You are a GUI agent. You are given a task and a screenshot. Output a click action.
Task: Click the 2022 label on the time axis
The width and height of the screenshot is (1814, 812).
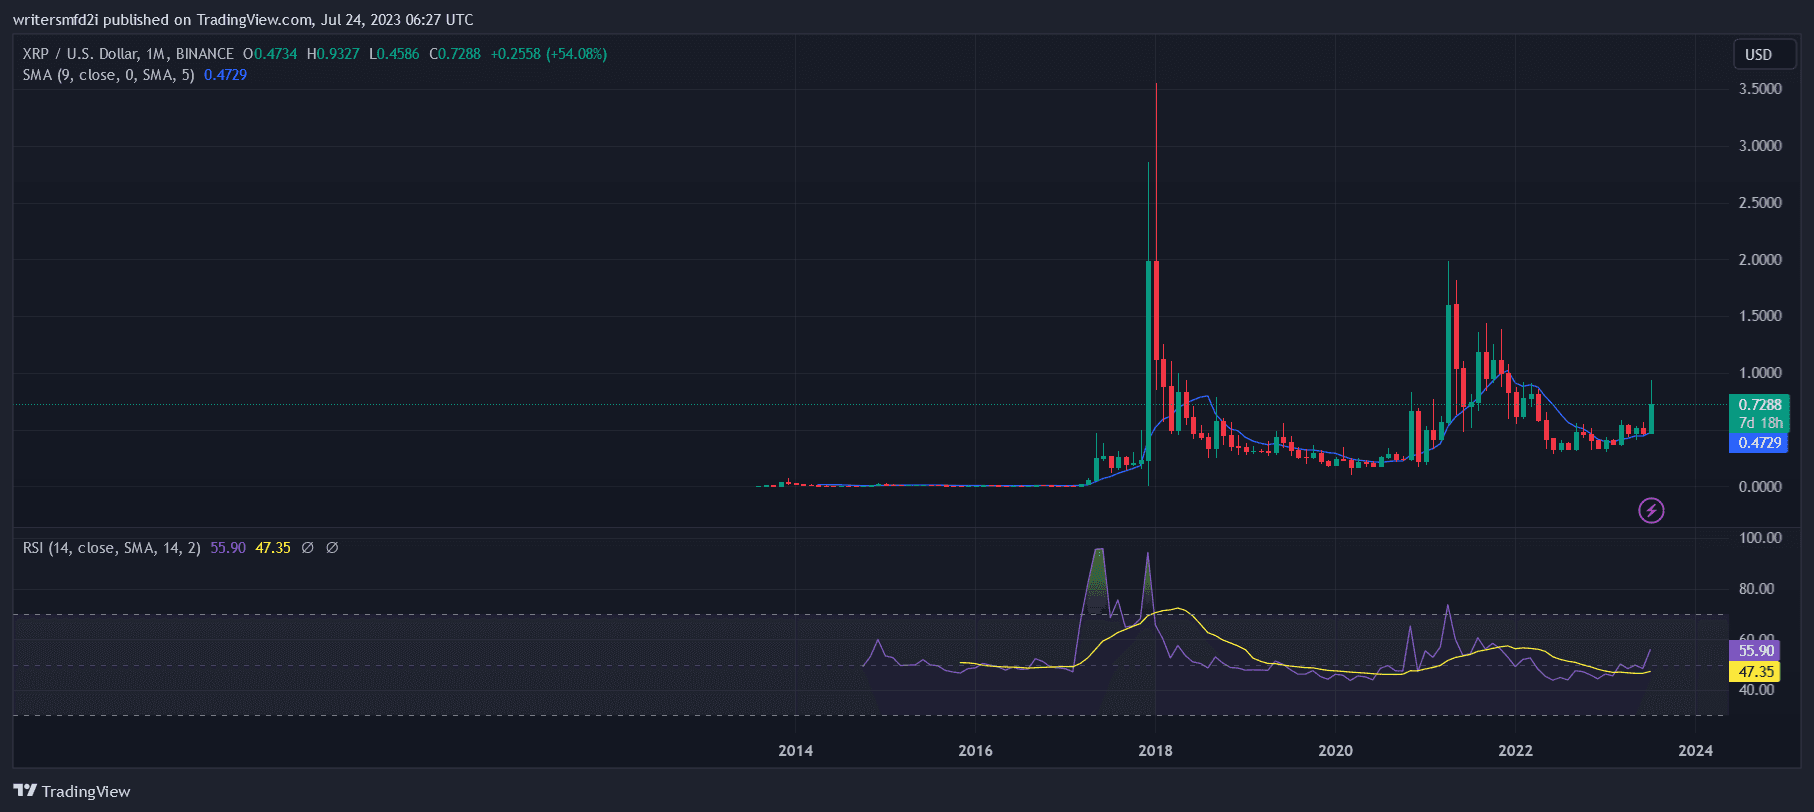point(1515,751)
